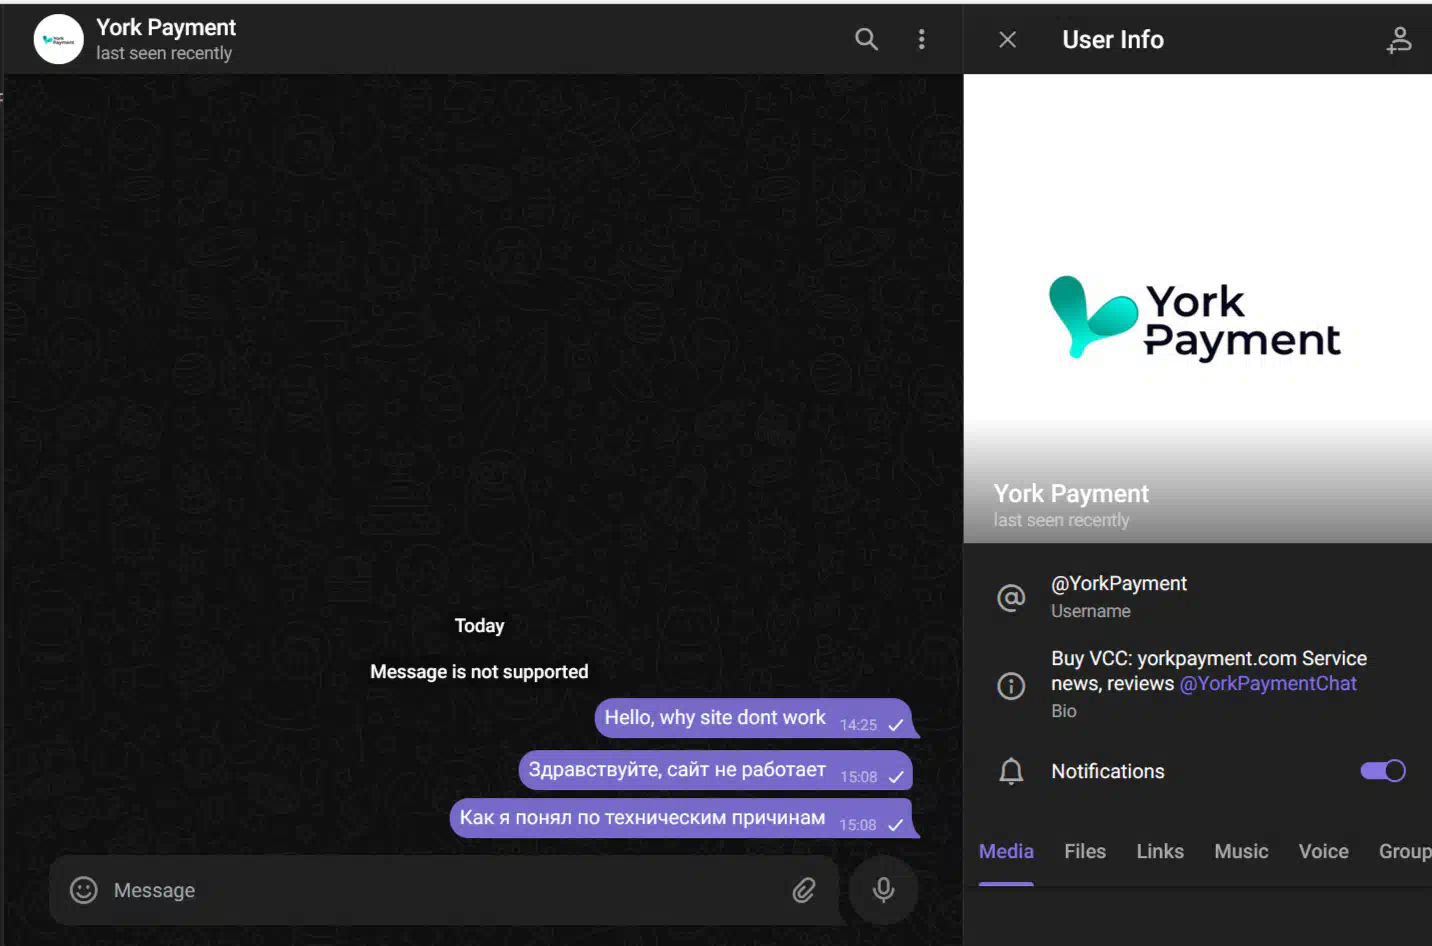Open the Links tab

pos(1160,851)
